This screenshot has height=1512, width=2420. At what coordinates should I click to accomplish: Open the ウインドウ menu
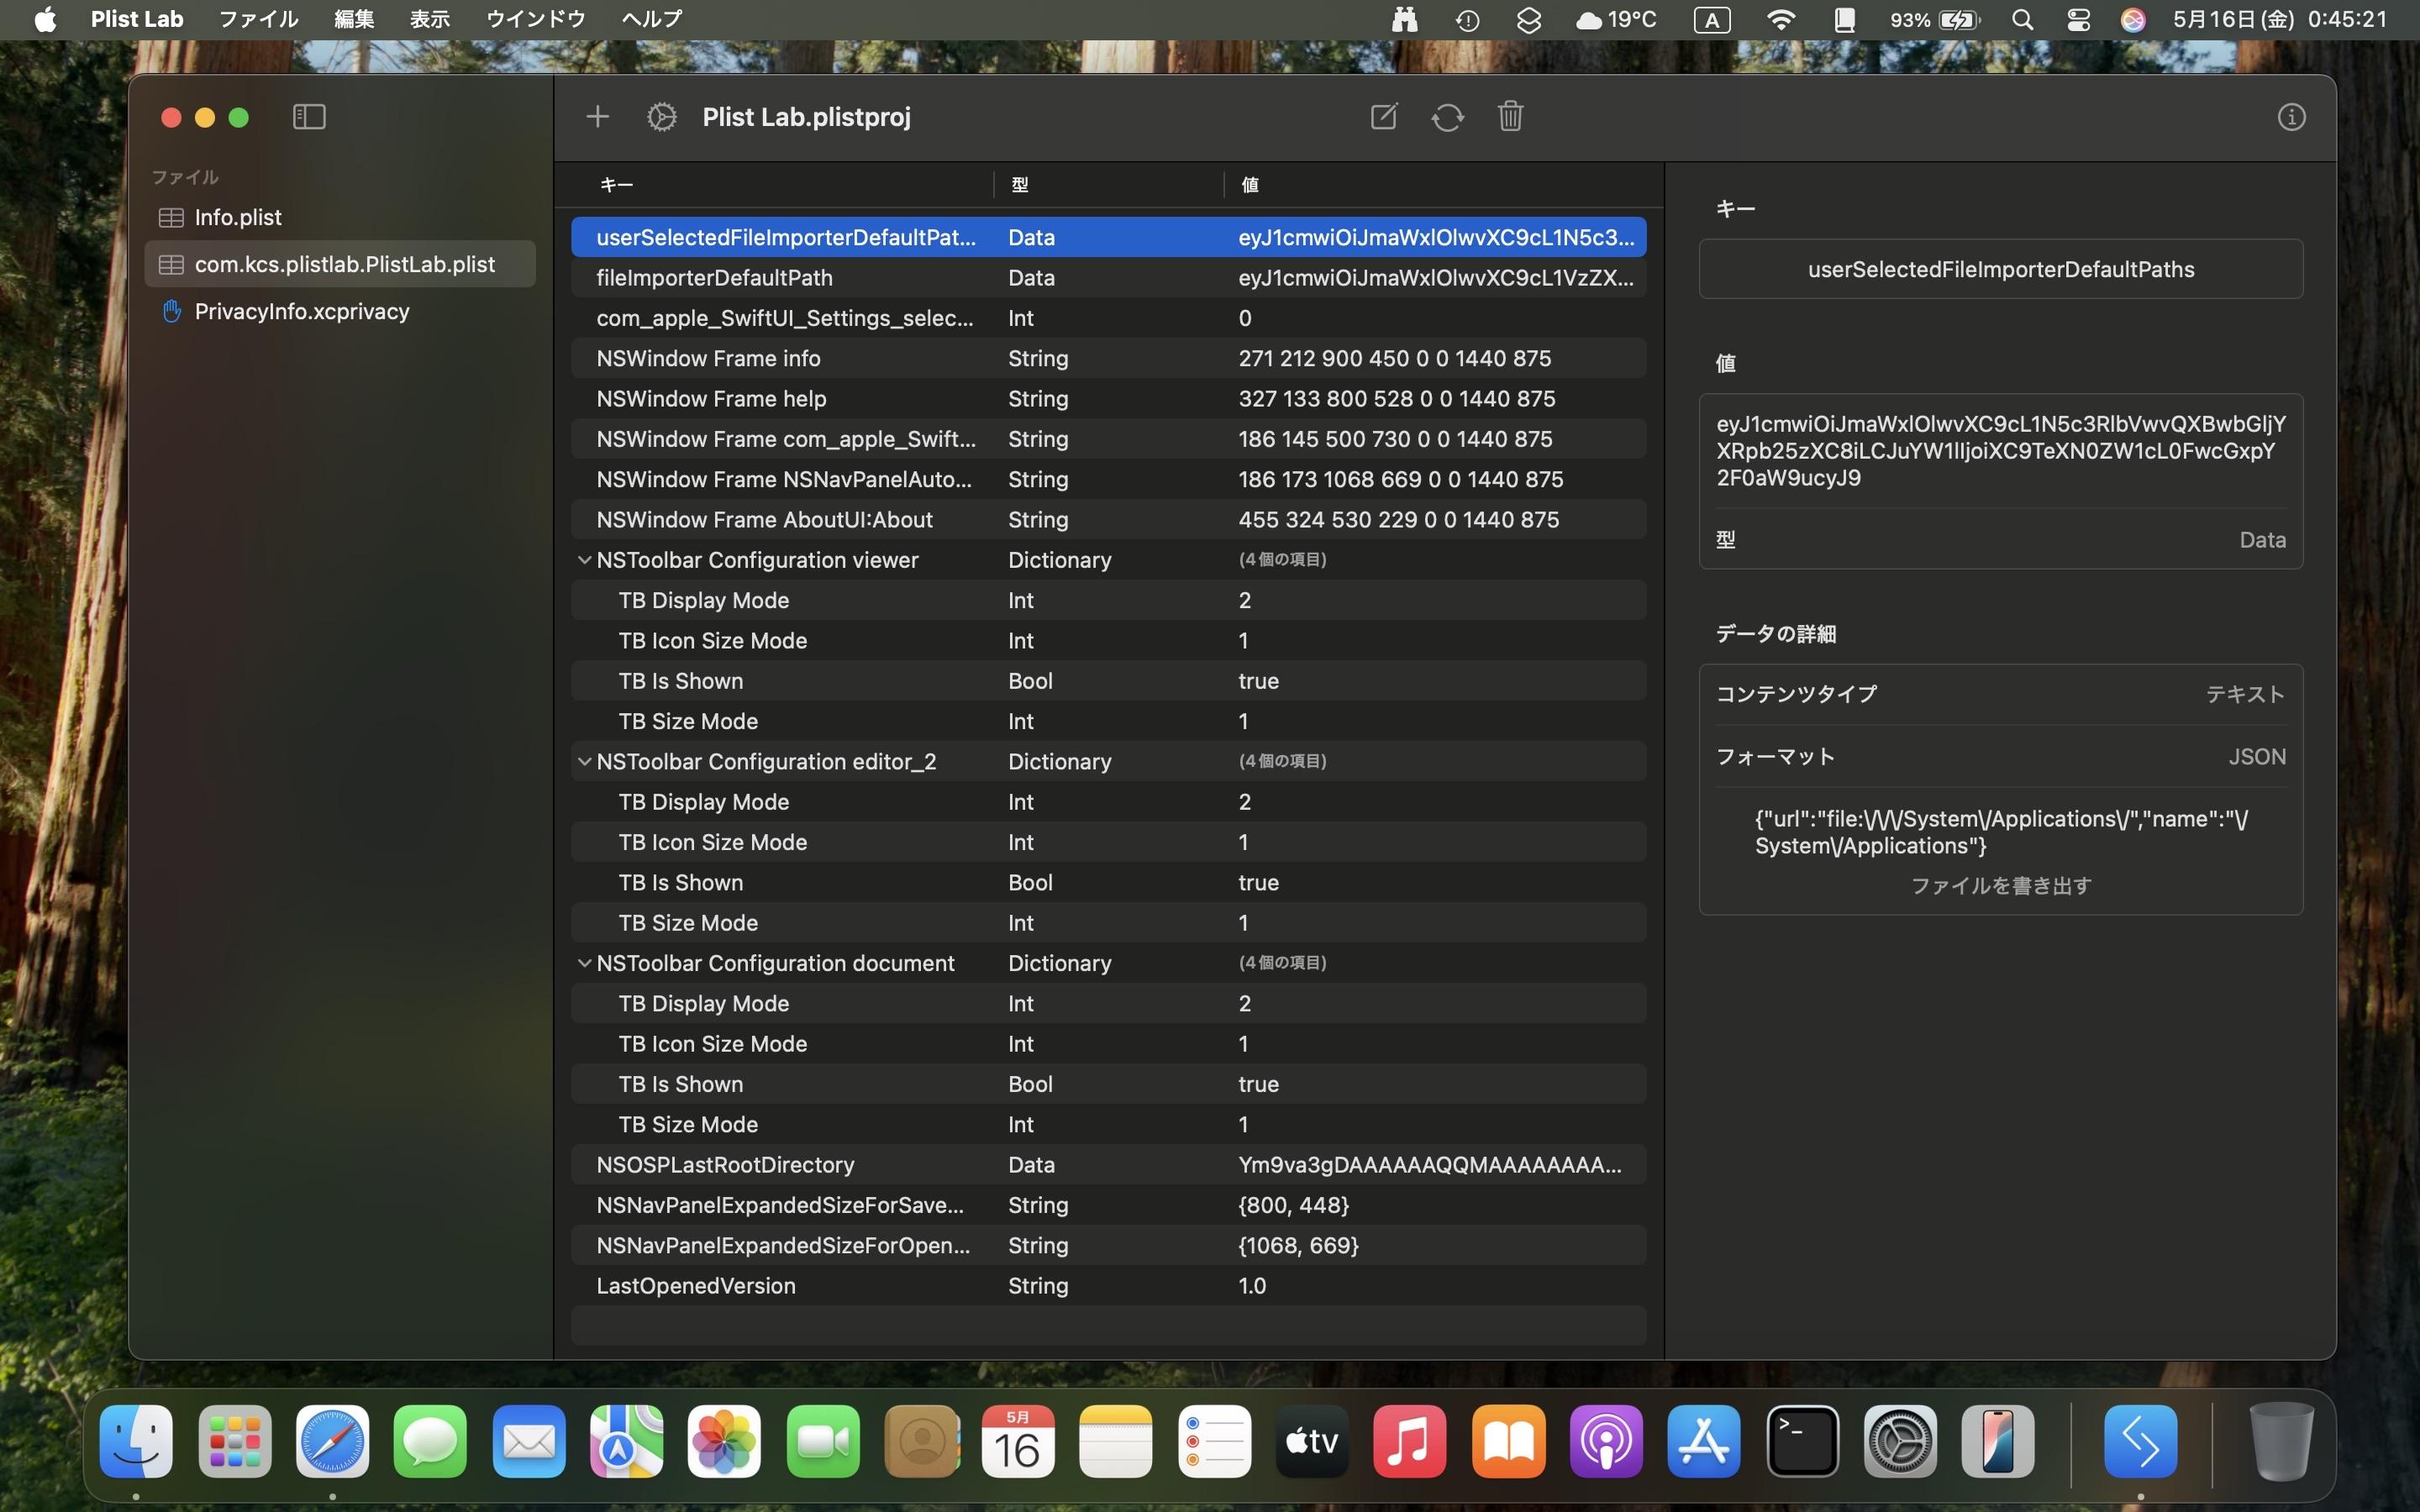coord(535,19)
